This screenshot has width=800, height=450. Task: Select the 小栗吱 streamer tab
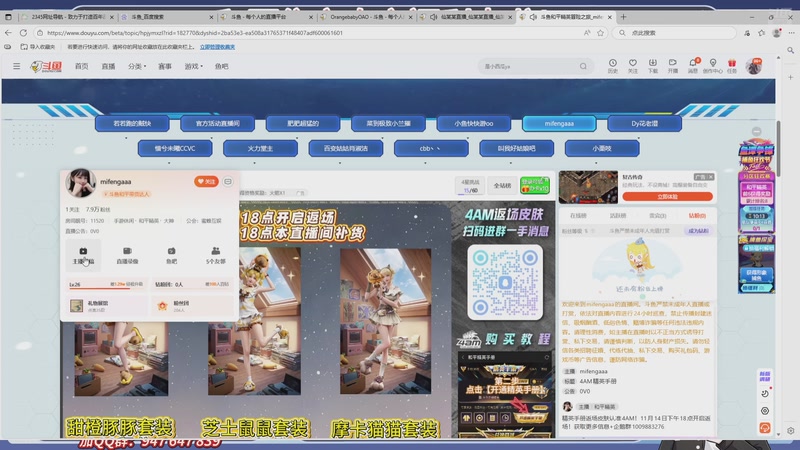click(602, 148)
